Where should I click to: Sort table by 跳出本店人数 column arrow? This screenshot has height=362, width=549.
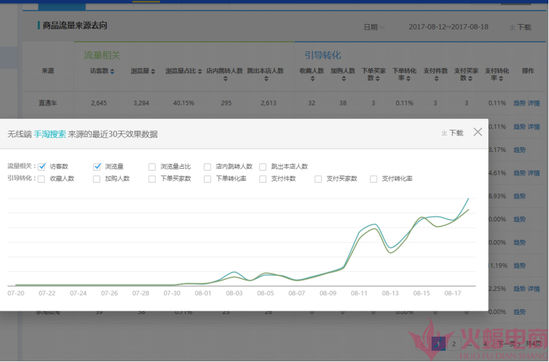266,79
